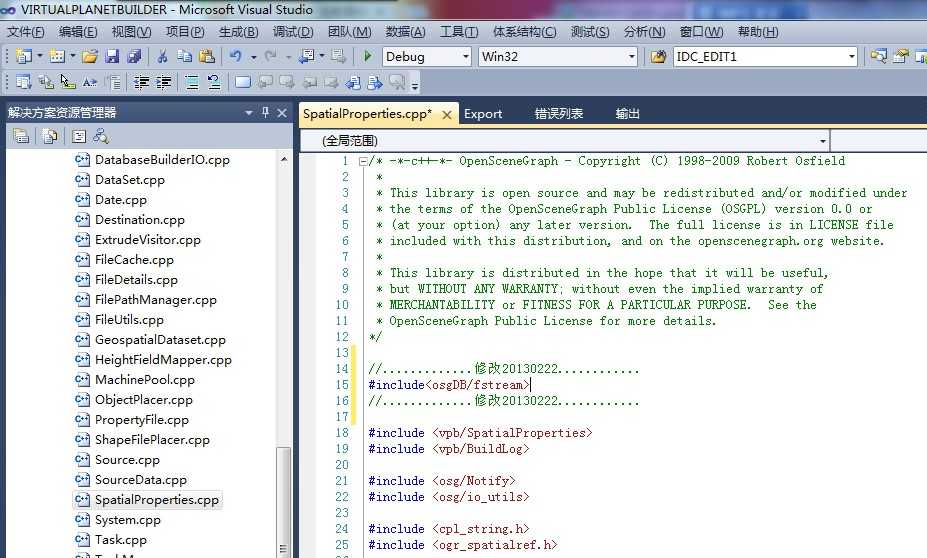Open the Debug configuration dropdown
927x558 pixels.
(x=466, y=57)
